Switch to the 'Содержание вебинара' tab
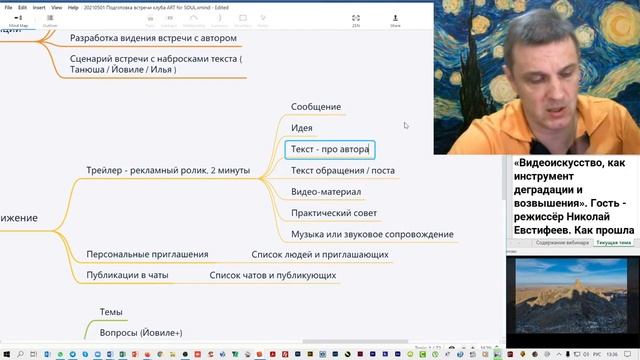Image resolution: width=640 pixels, height=360 pixels. (x=562, y=242)
